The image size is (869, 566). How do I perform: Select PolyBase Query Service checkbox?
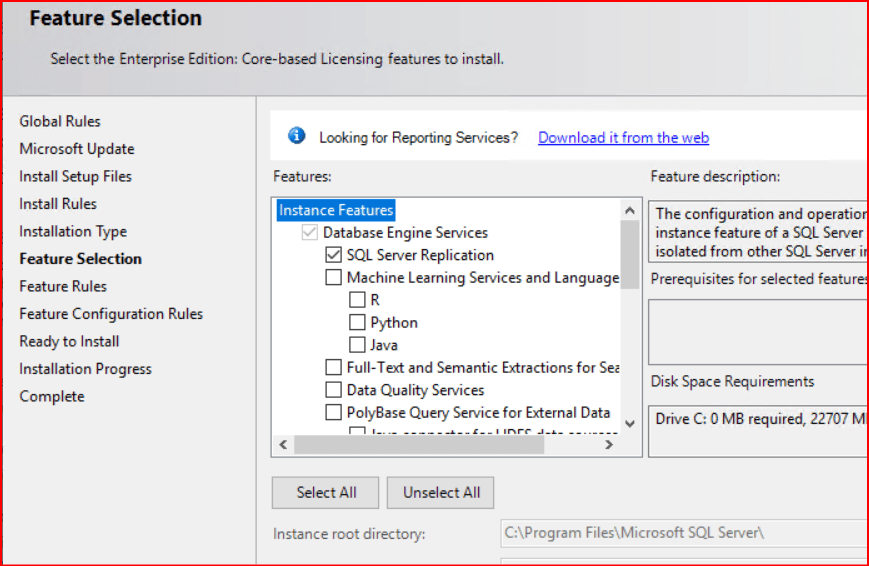point(333,412)
